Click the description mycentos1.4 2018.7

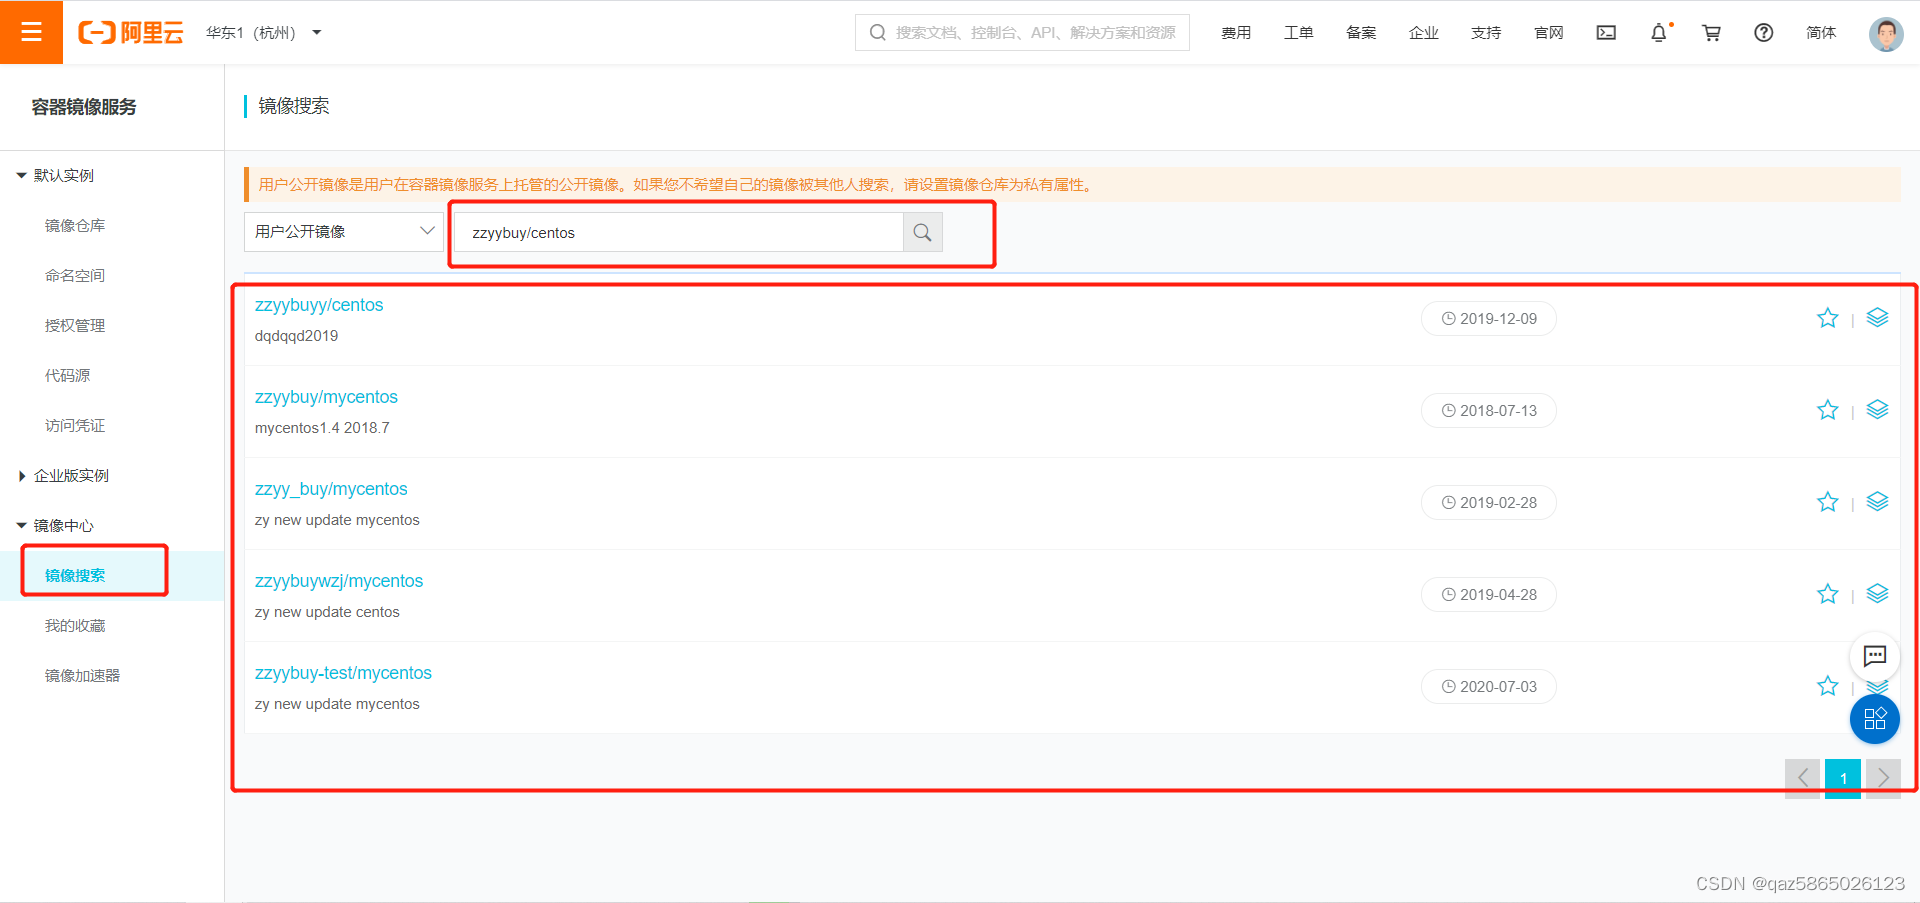pyautogui.click(x=322, y=428)
